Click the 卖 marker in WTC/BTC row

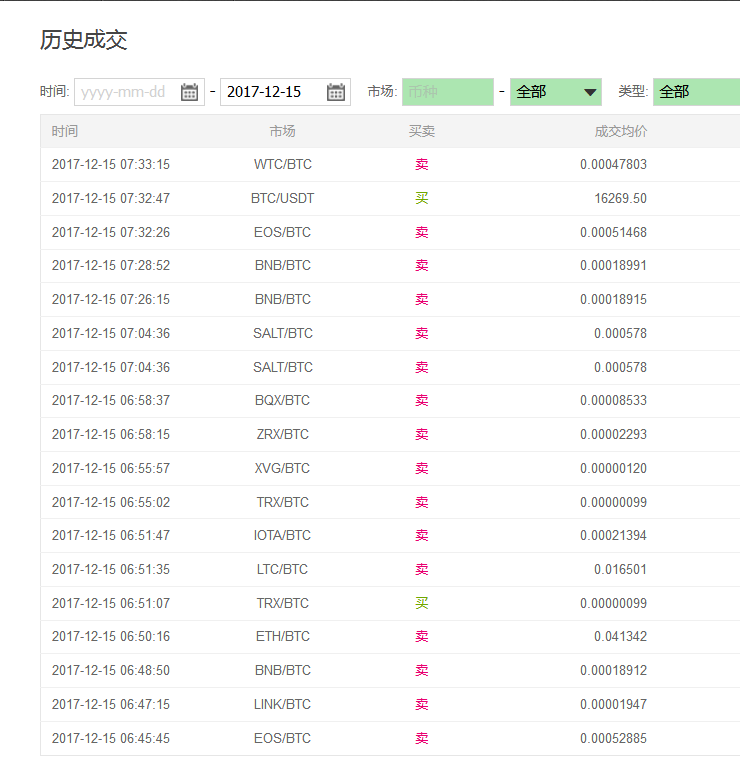pyautogui.click(x=422, y=164)
